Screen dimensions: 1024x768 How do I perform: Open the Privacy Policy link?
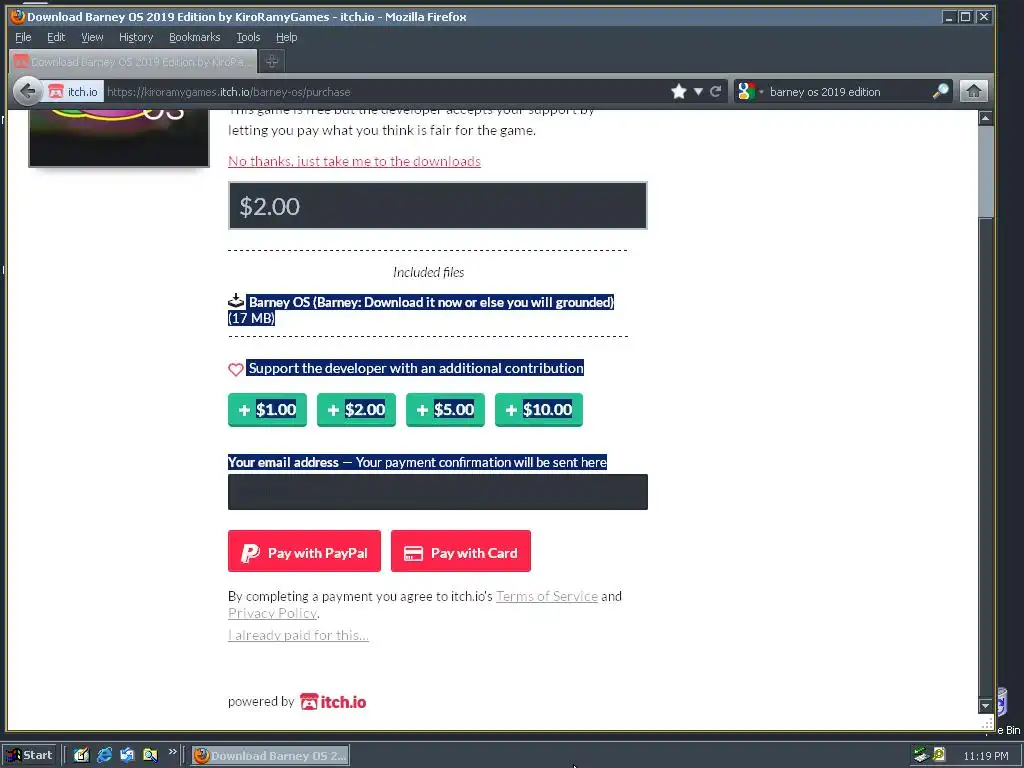pos(272,613)
